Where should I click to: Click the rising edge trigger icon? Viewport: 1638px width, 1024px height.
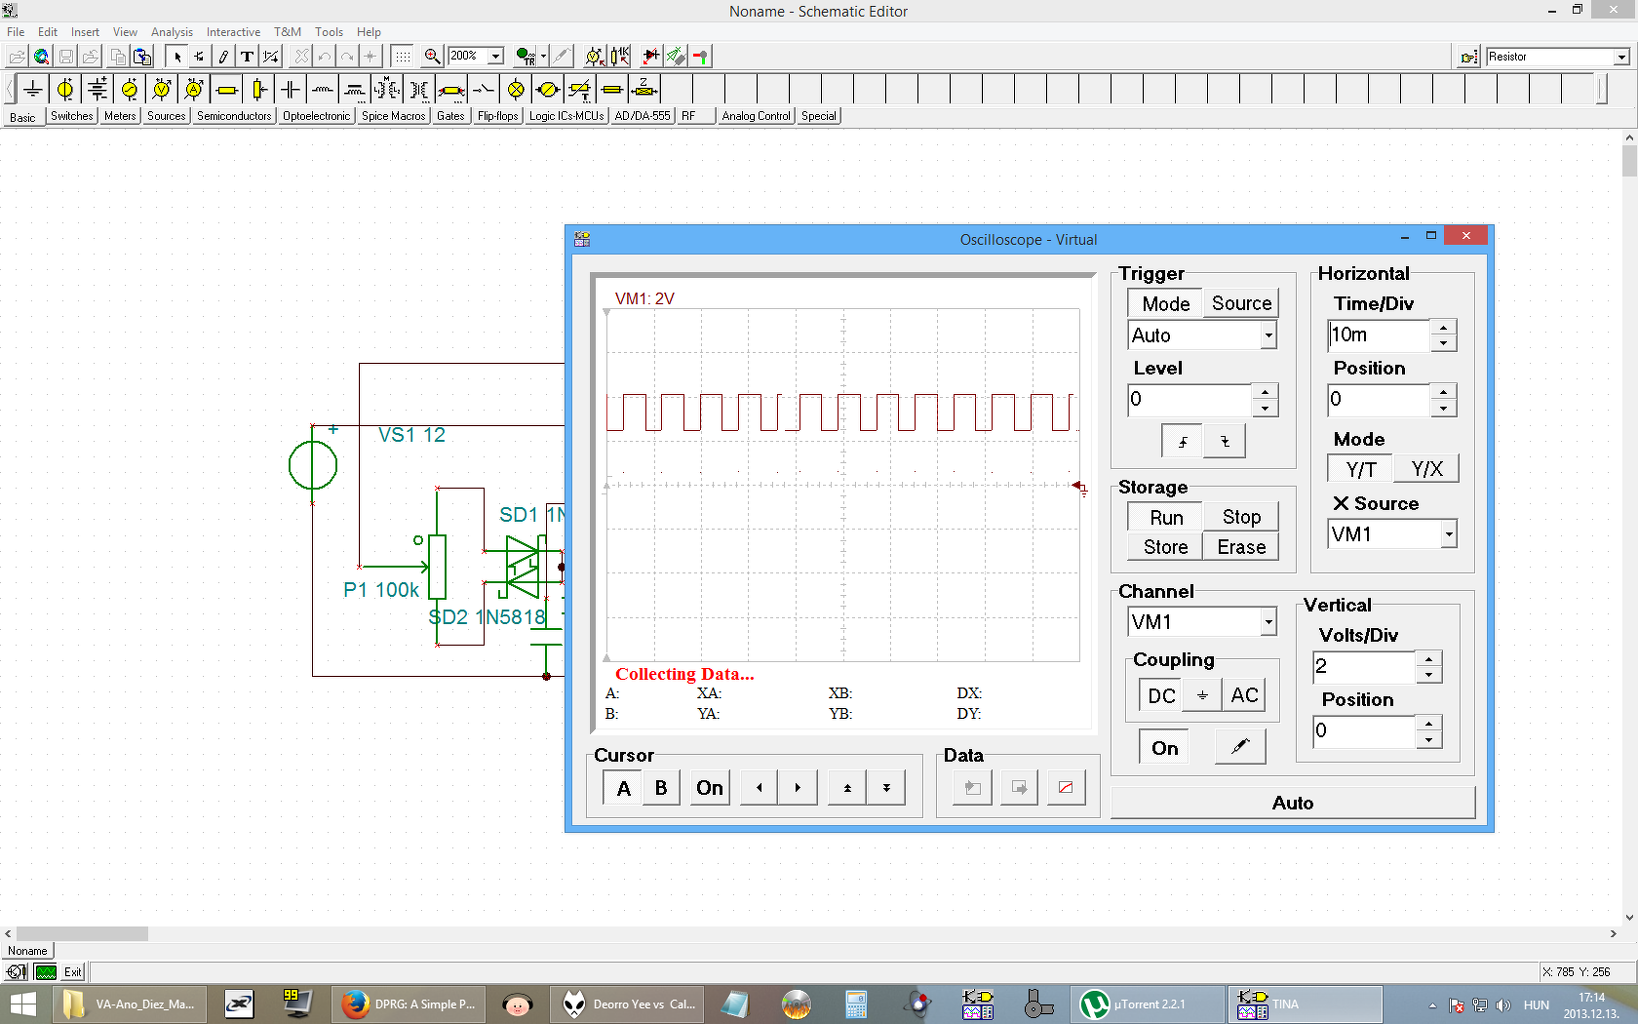1182,441
